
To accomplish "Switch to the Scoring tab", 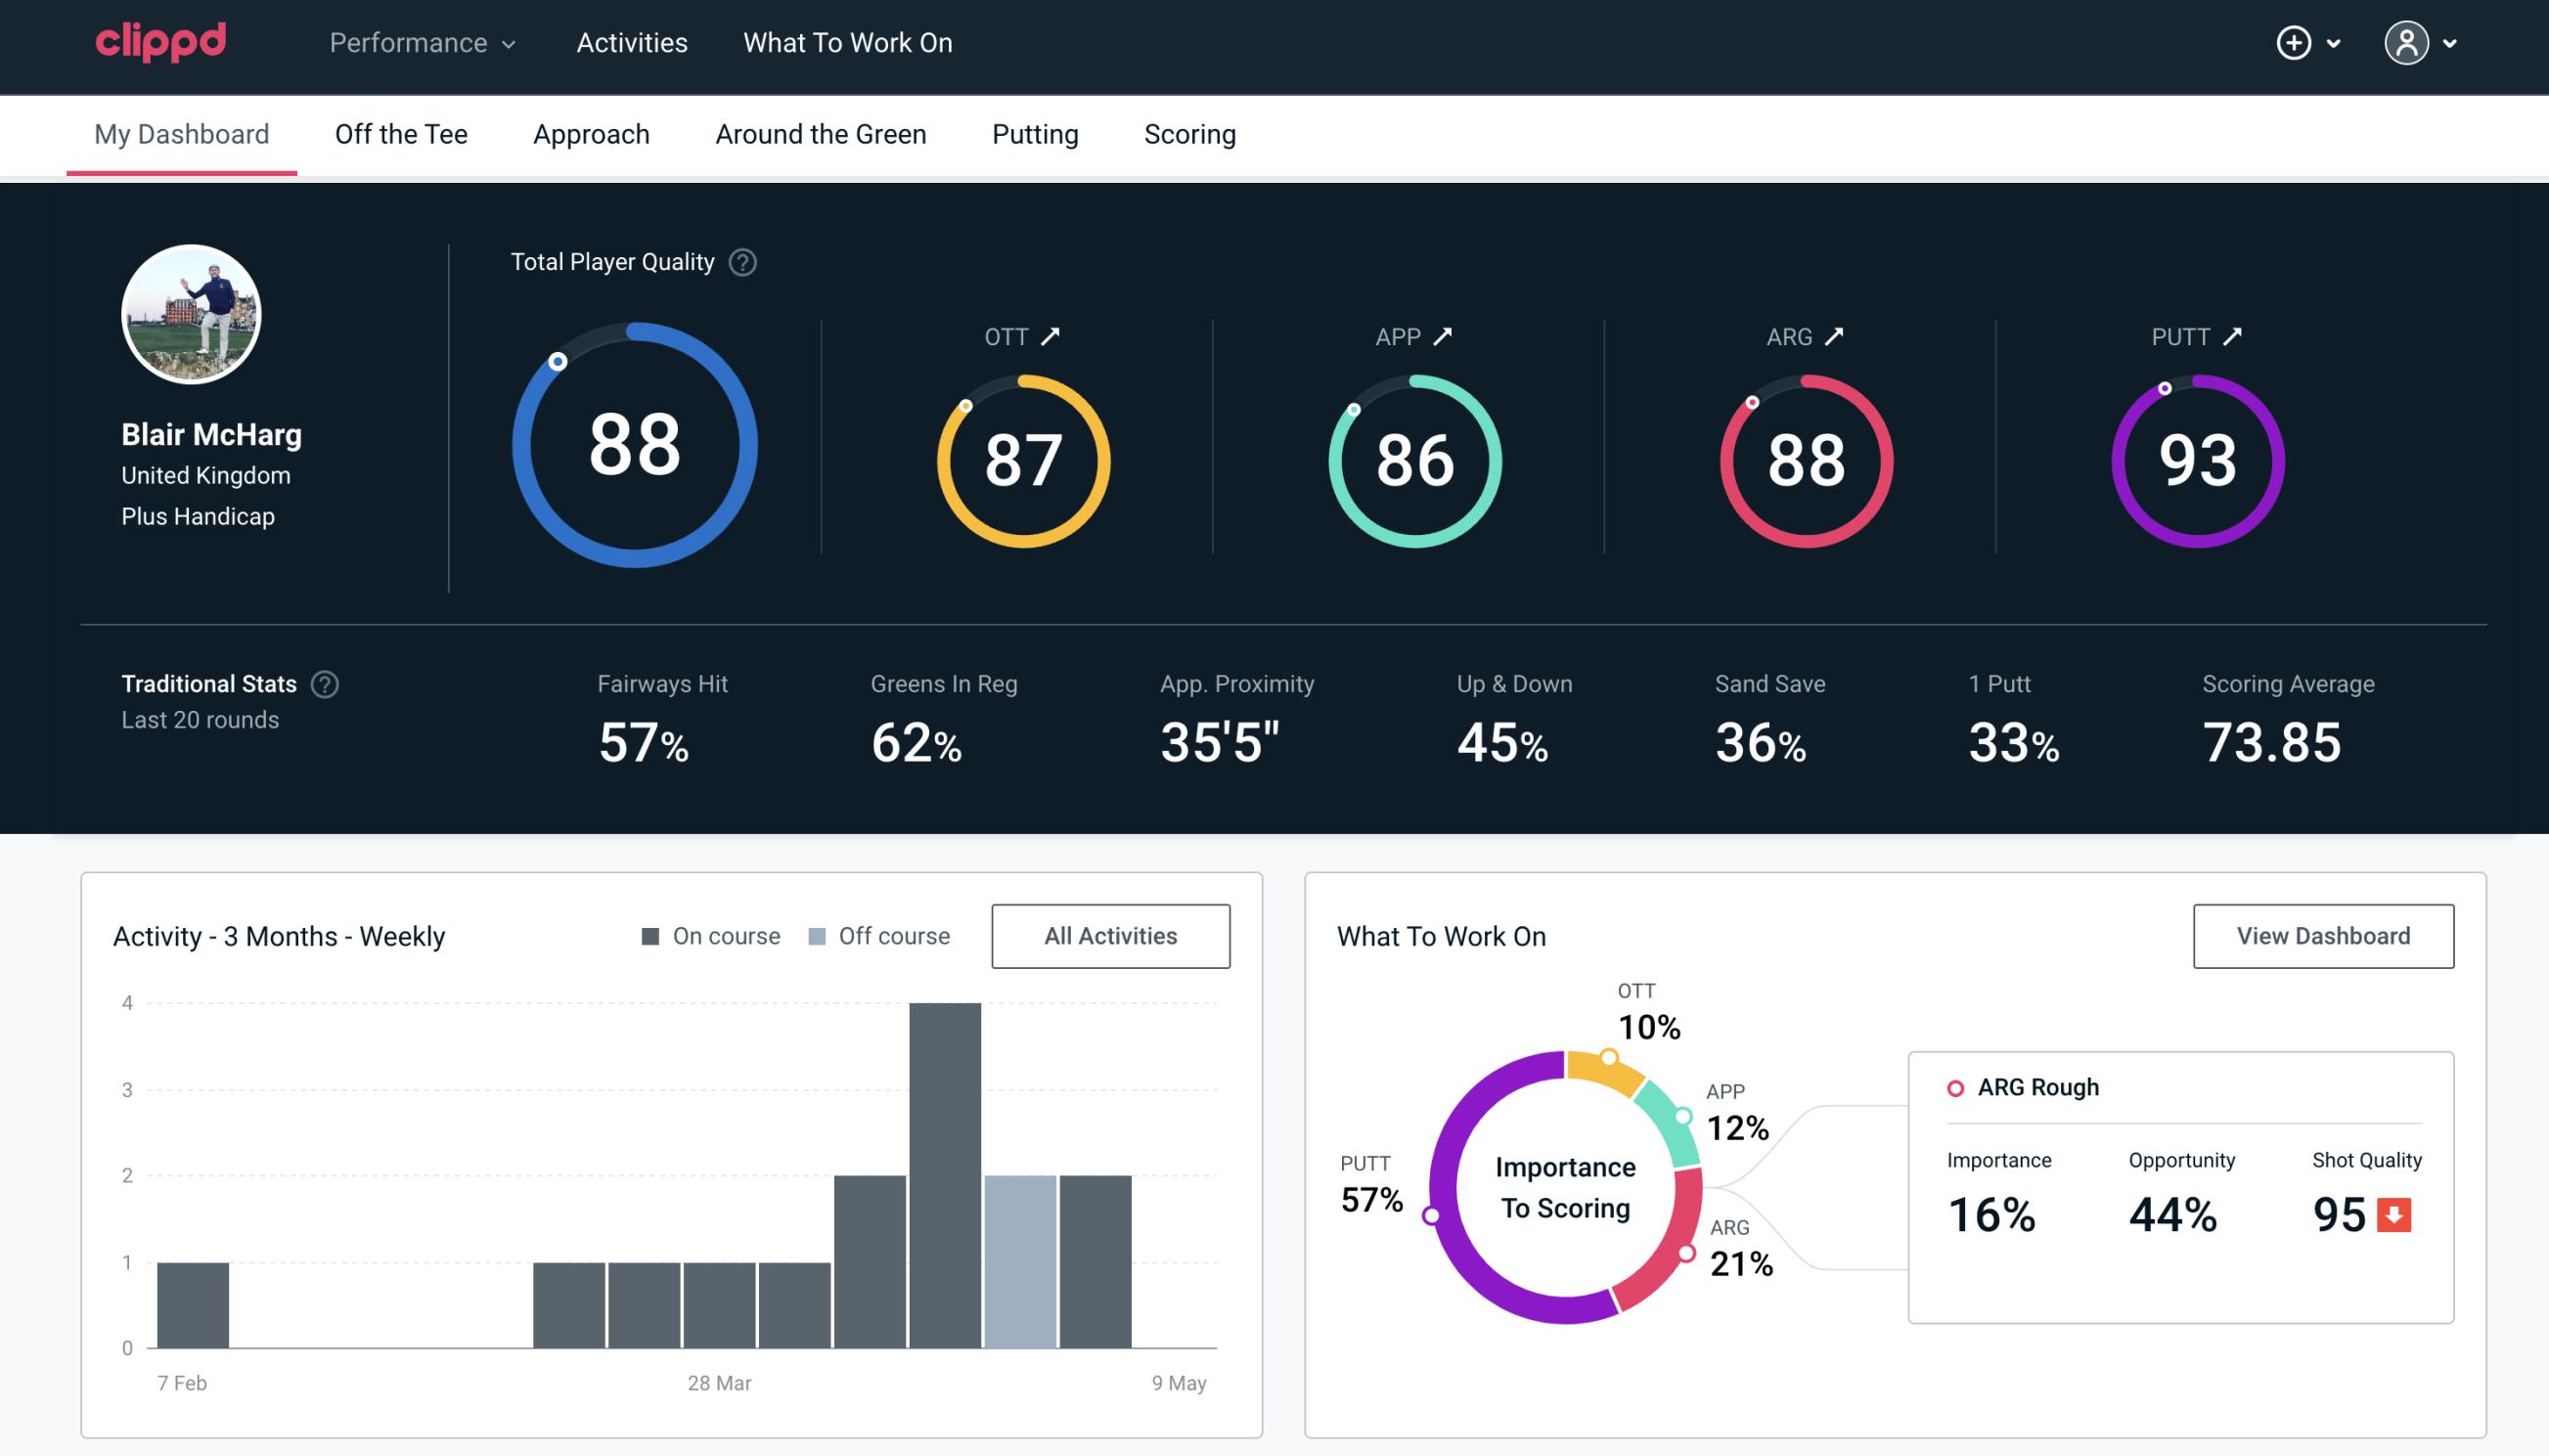I will (1188, 133).
